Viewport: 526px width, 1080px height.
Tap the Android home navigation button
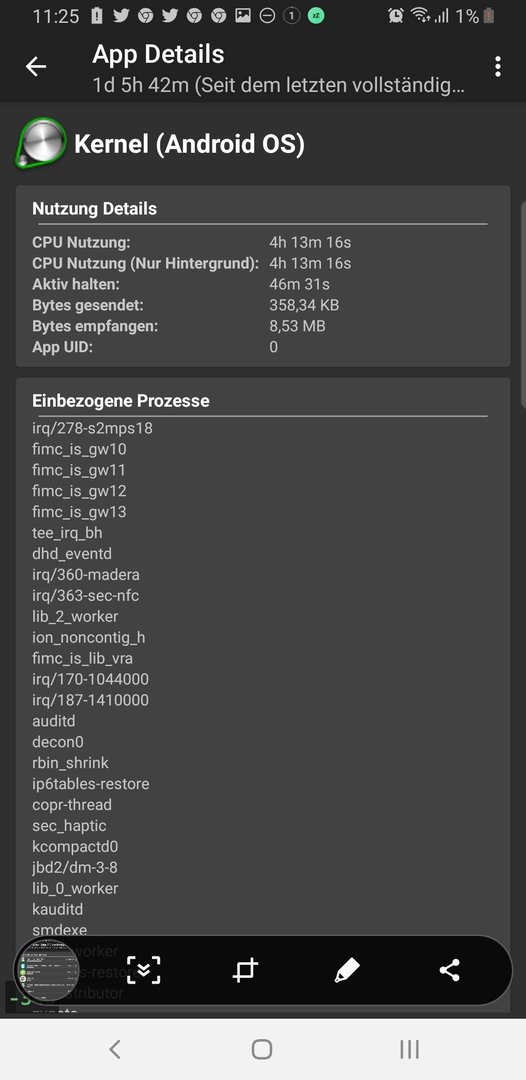coord(262,1049)
